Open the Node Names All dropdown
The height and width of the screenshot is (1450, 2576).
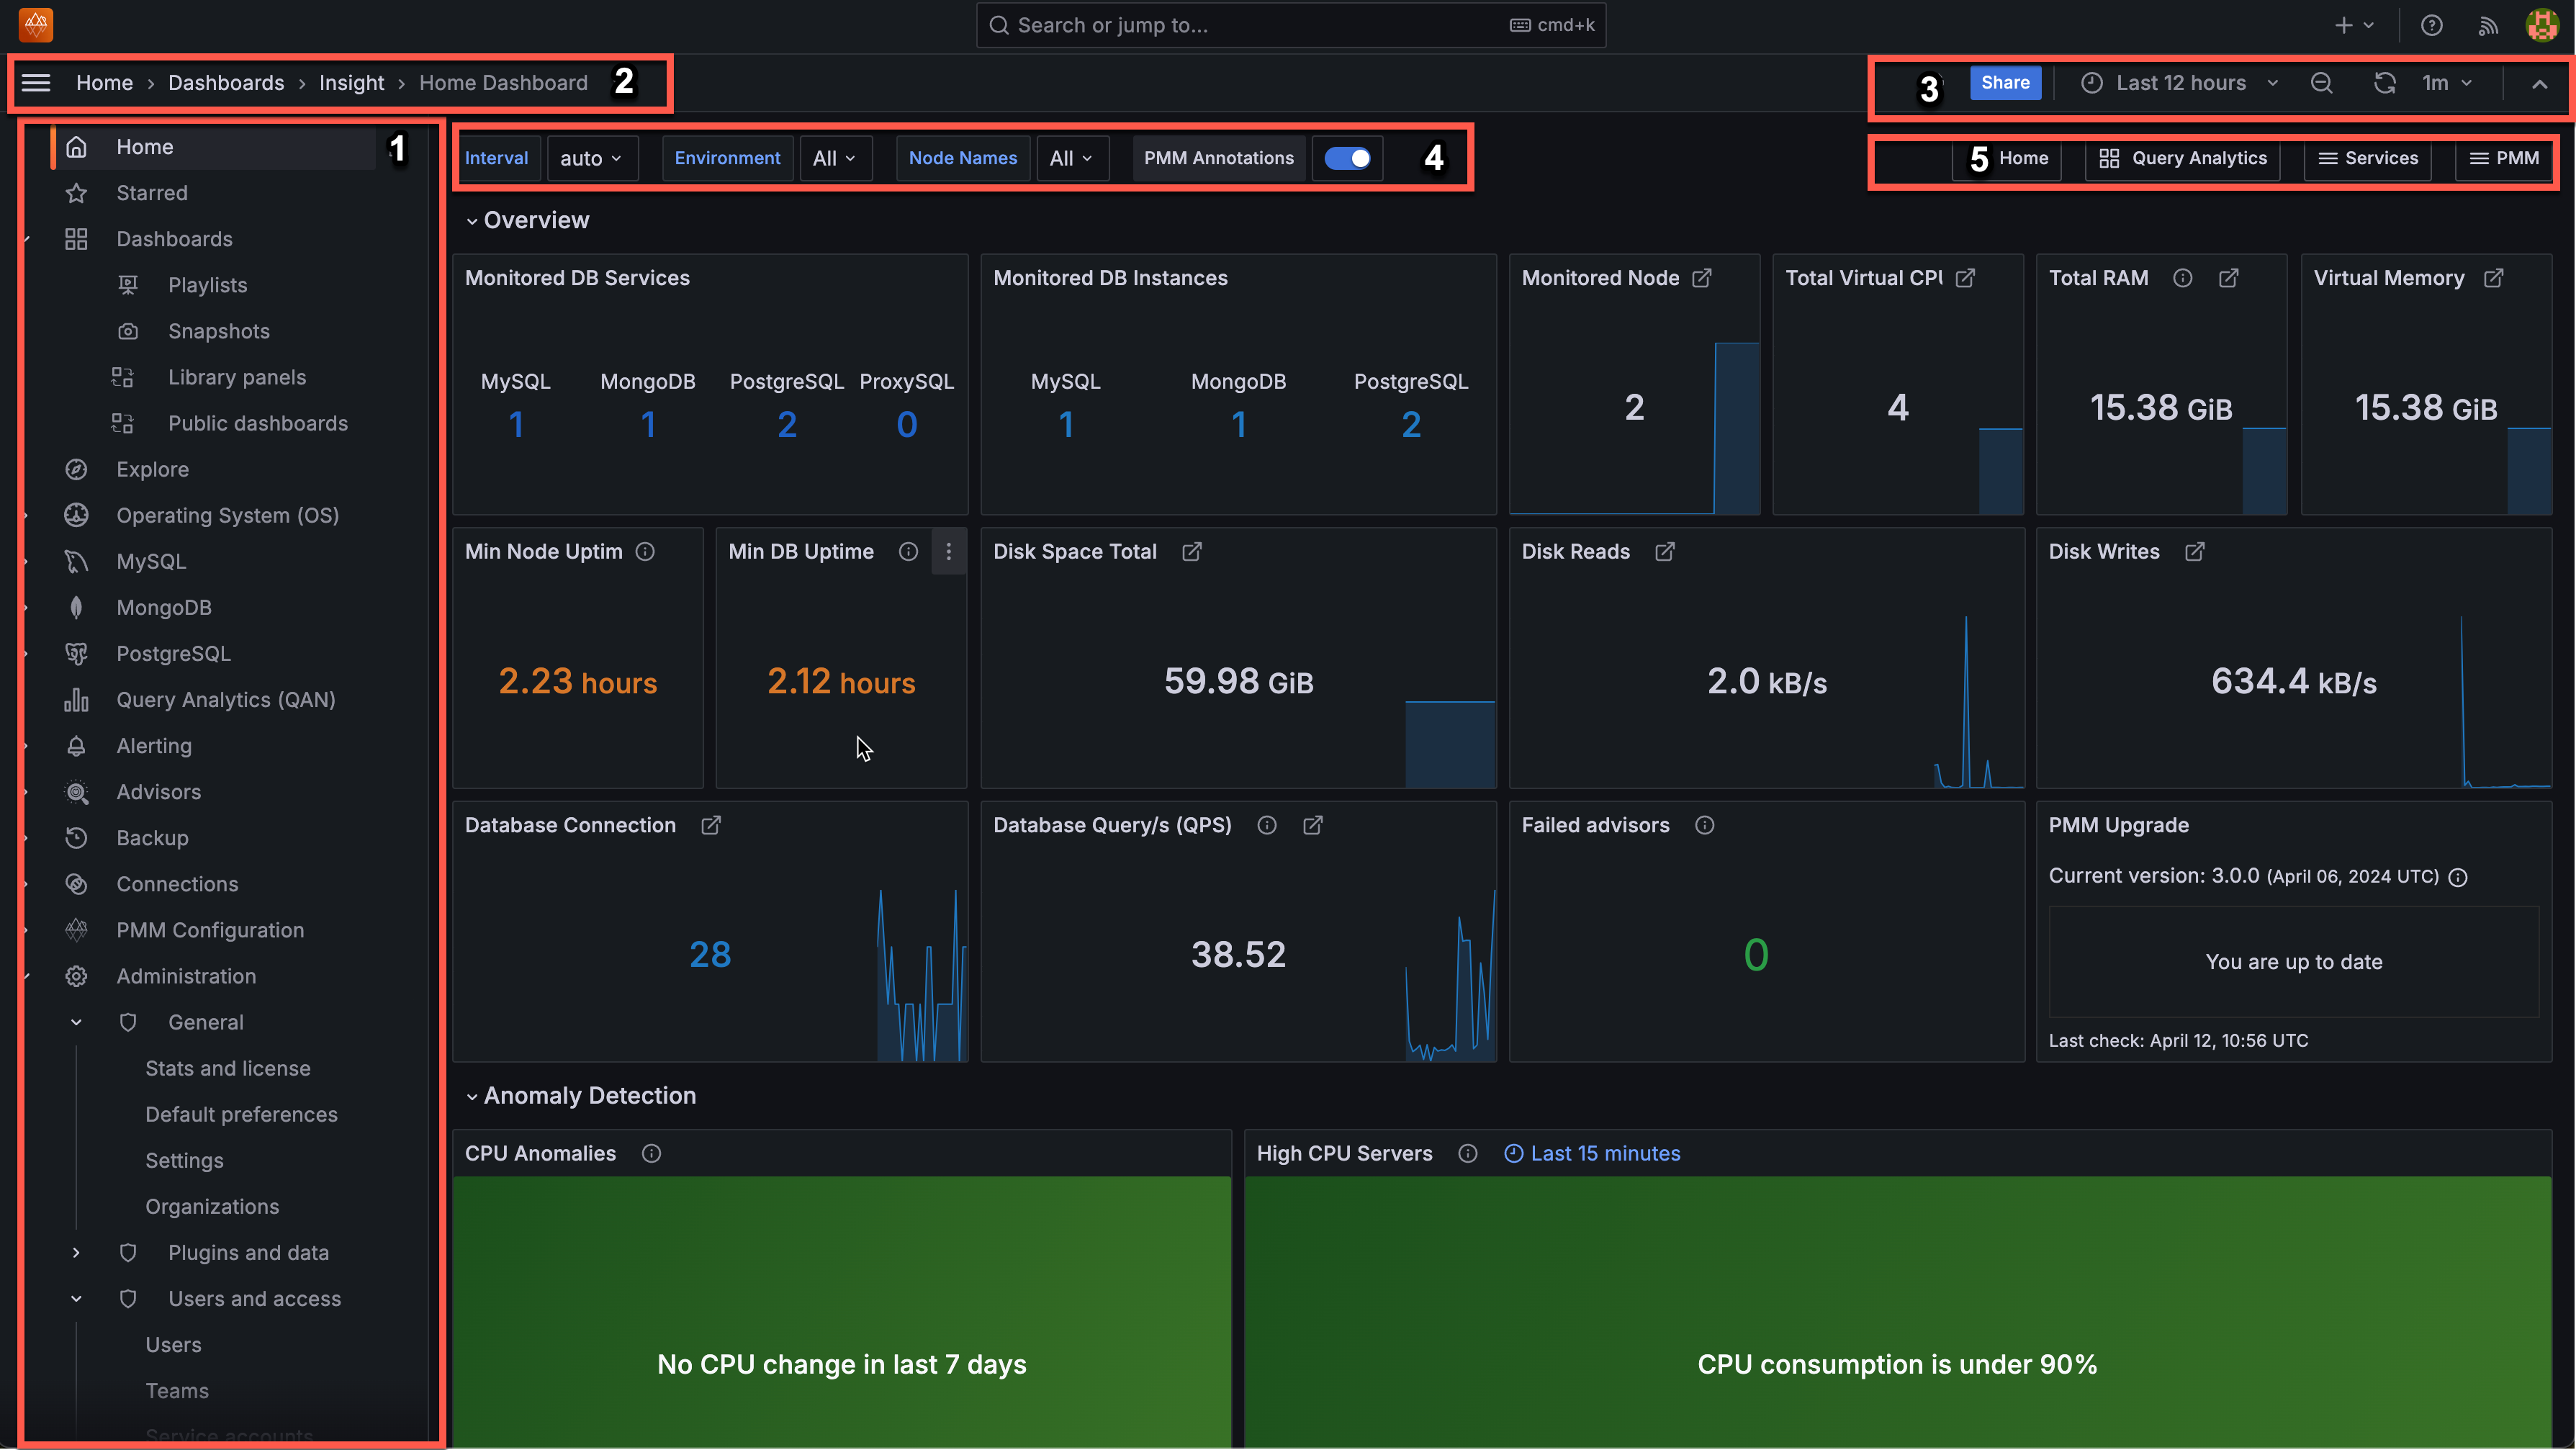click(1071, 158)
